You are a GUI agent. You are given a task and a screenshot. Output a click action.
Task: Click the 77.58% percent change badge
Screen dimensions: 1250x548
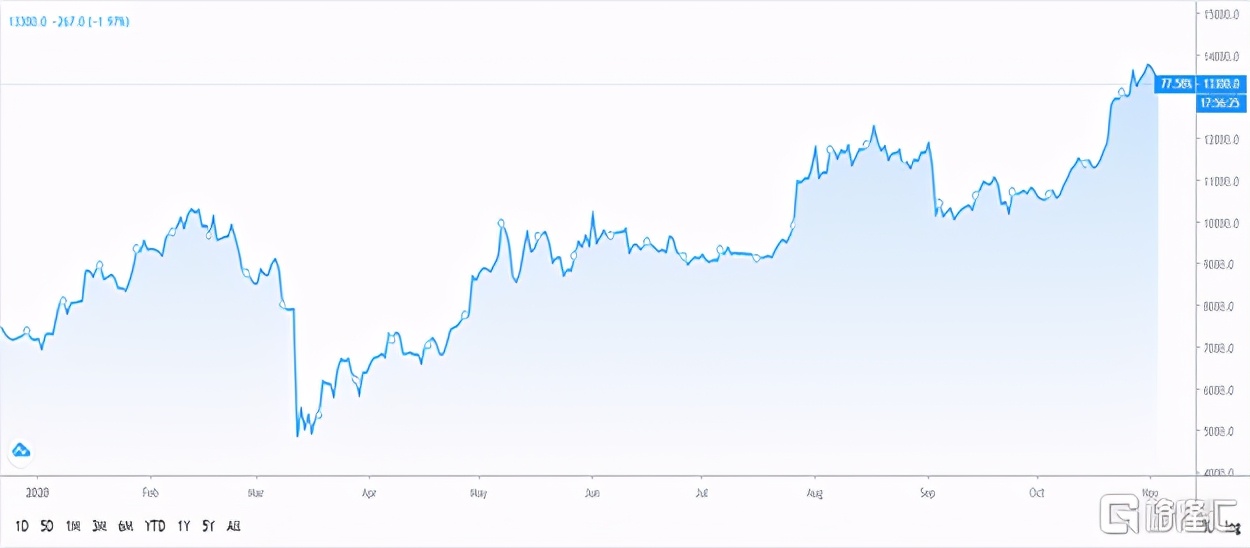tap(1172, 84)
